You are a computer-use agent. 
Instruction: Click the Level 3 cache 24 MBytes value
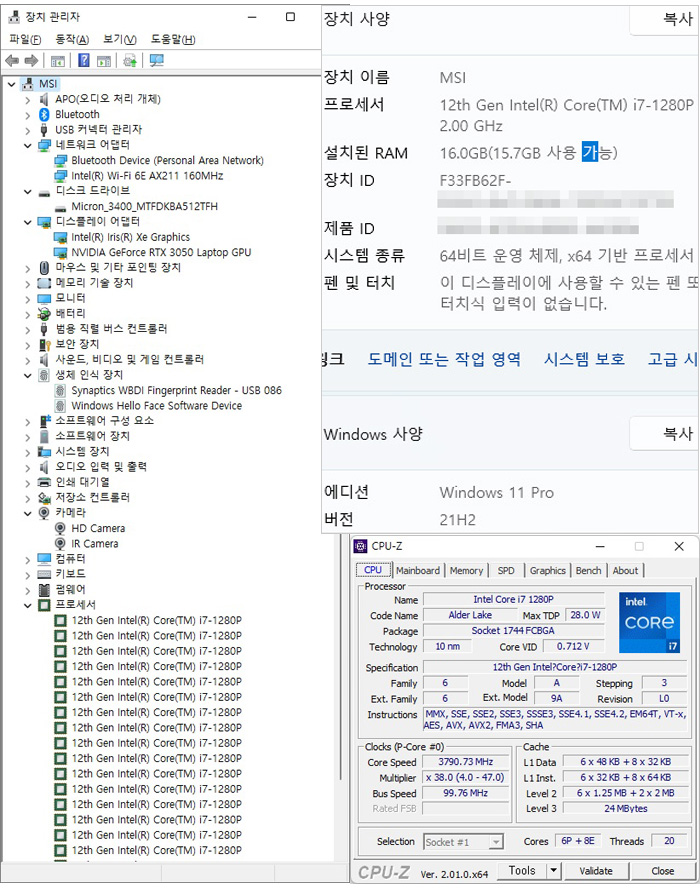[x=625, y=809]
